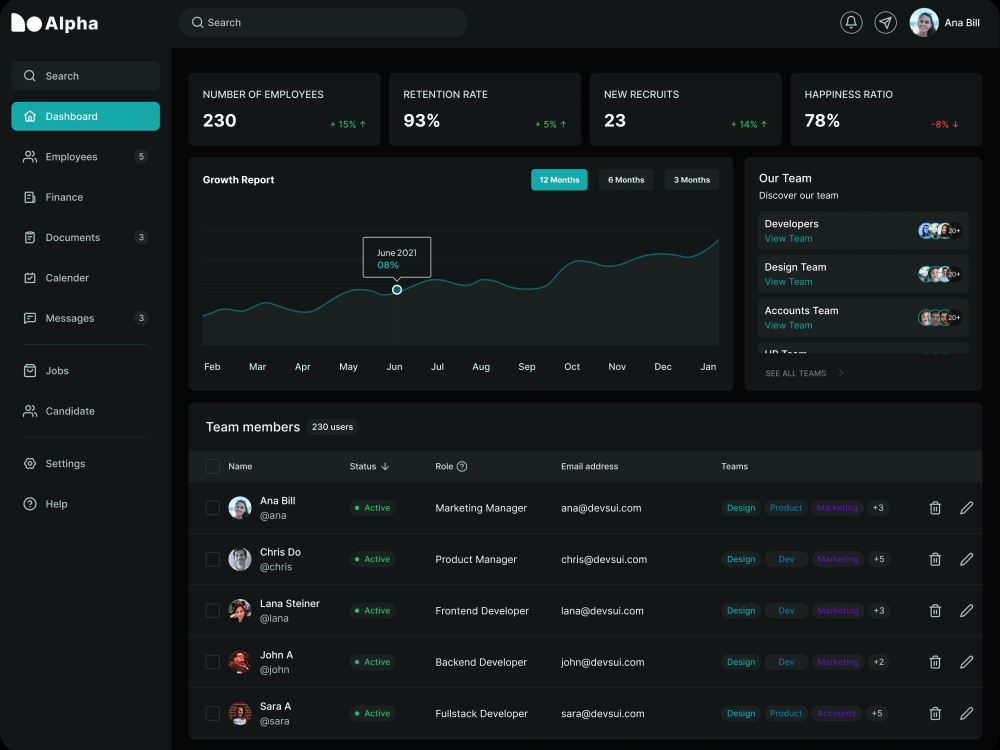Viewport: 1000px width, 750px height.
Task: Delete Lana Steiner row with trash icon
Action: (935, 610)
